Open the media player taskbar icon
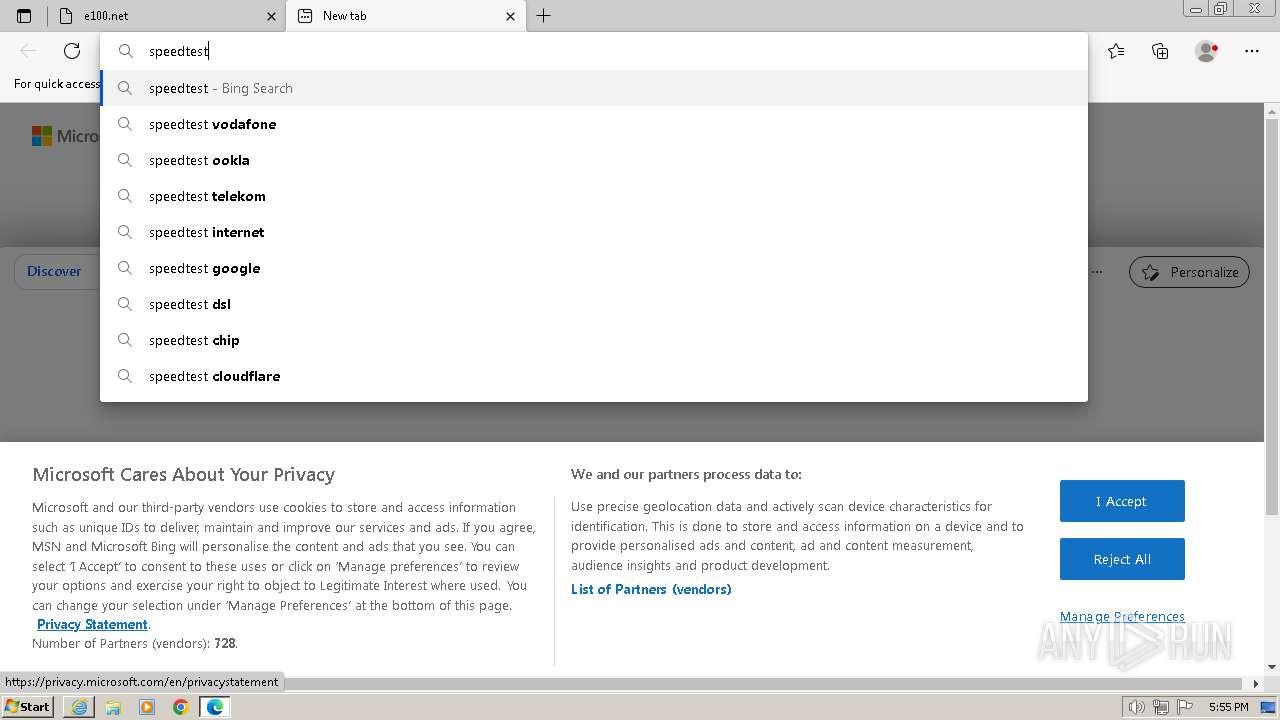 pos(147,707)
